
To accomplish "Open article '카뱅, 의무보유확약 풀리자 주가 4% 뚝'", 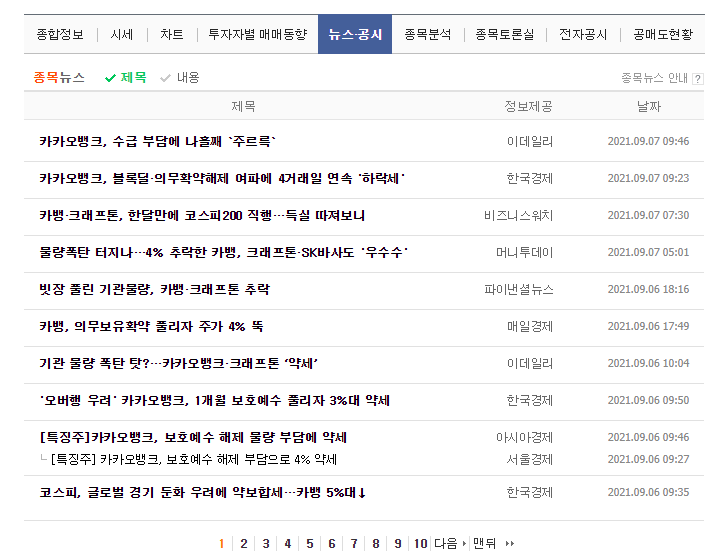I will (151, 326).
